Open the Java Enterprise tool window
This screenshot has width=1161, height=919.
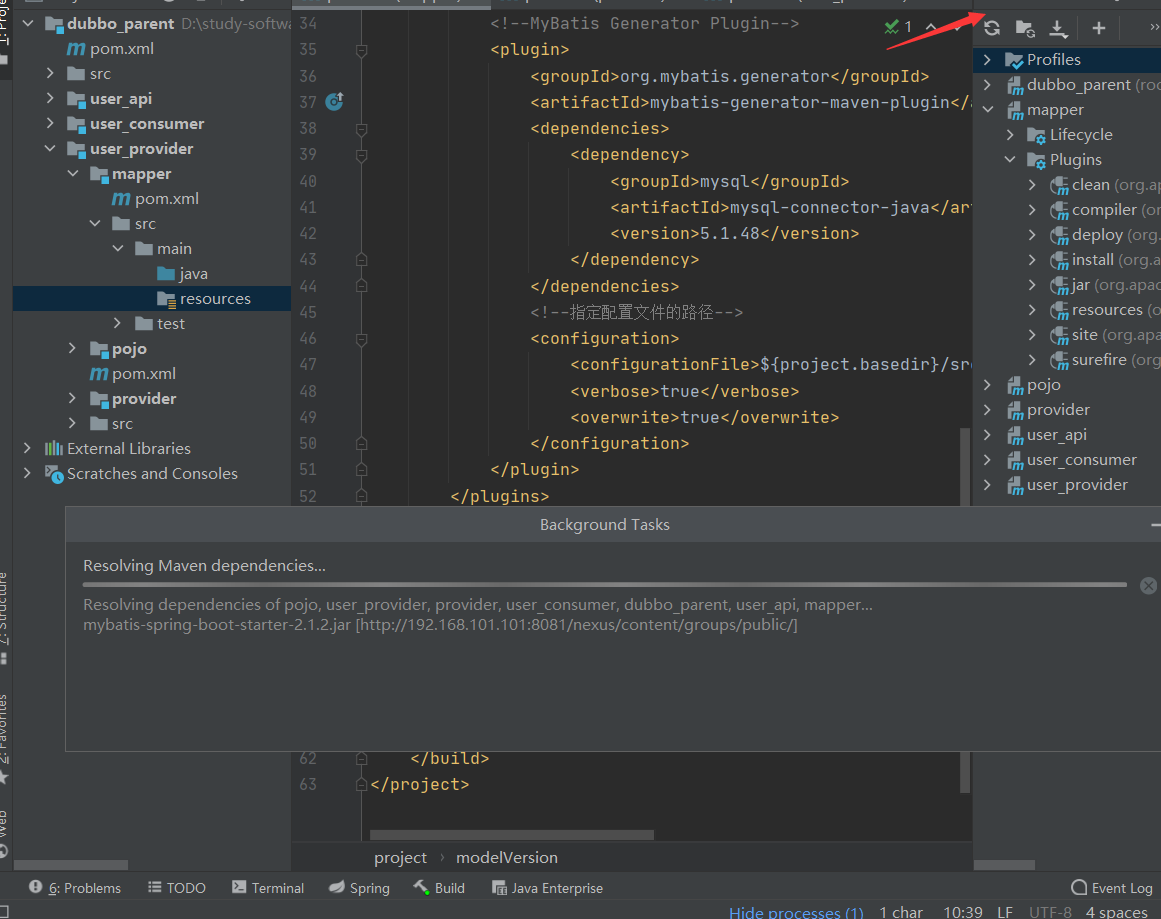point(548,888)
